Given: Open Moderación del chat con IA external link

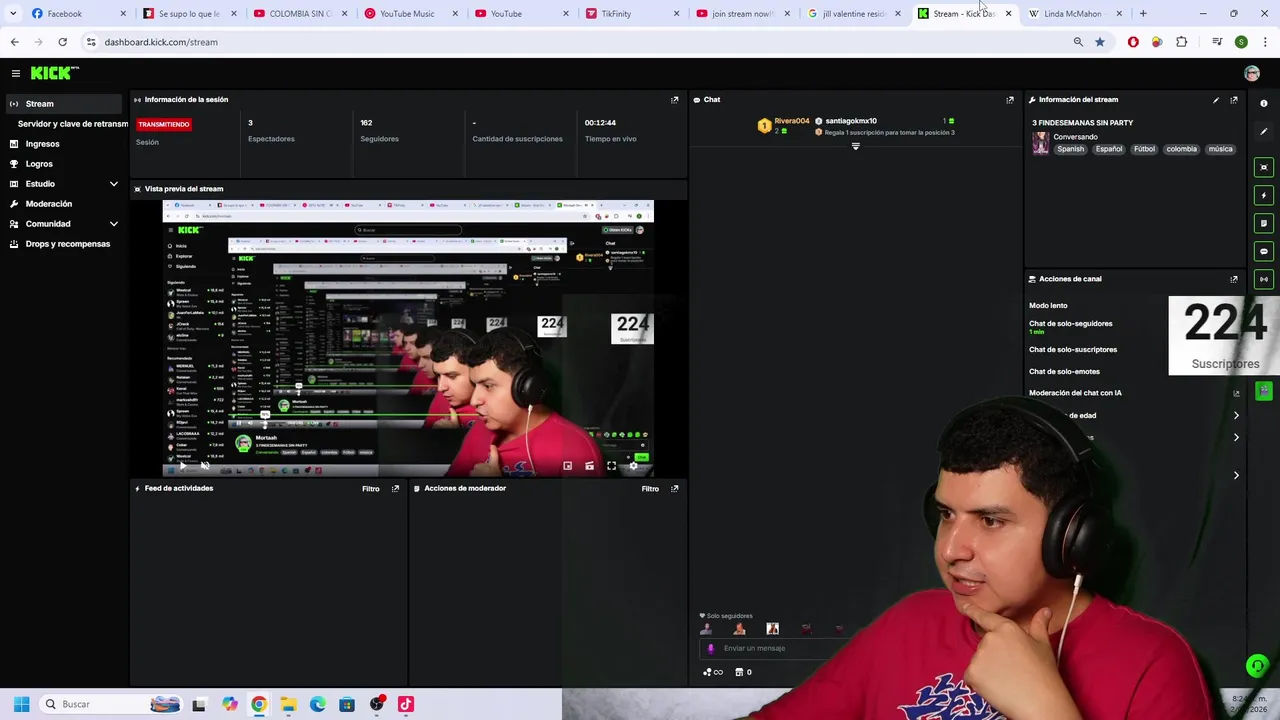Looking at the screenshot, I should (1236, 393).
